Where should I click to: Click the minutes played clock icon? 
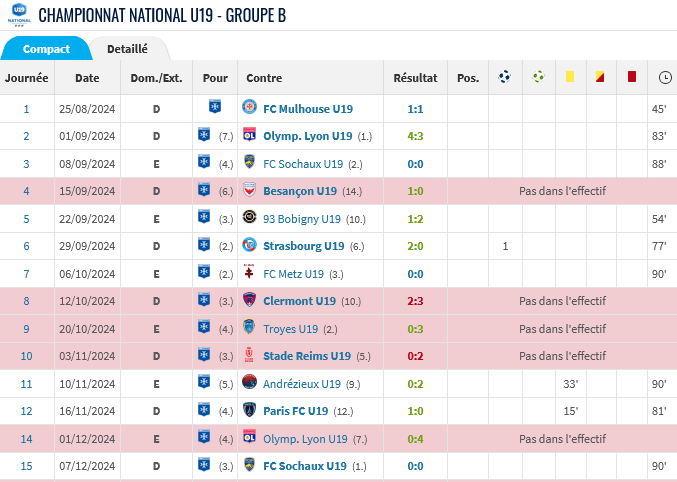(x=665, y=77)
